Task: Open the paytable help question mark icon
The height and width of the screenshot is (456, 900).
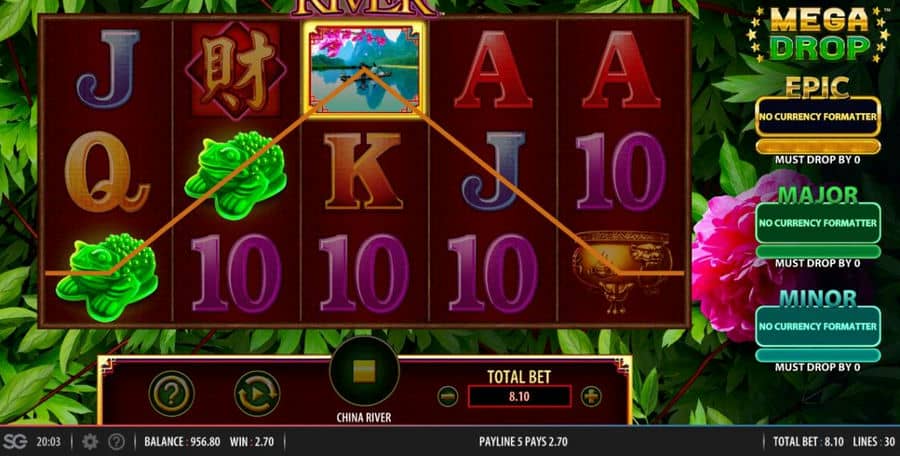Action: click(x=172, y=393)
